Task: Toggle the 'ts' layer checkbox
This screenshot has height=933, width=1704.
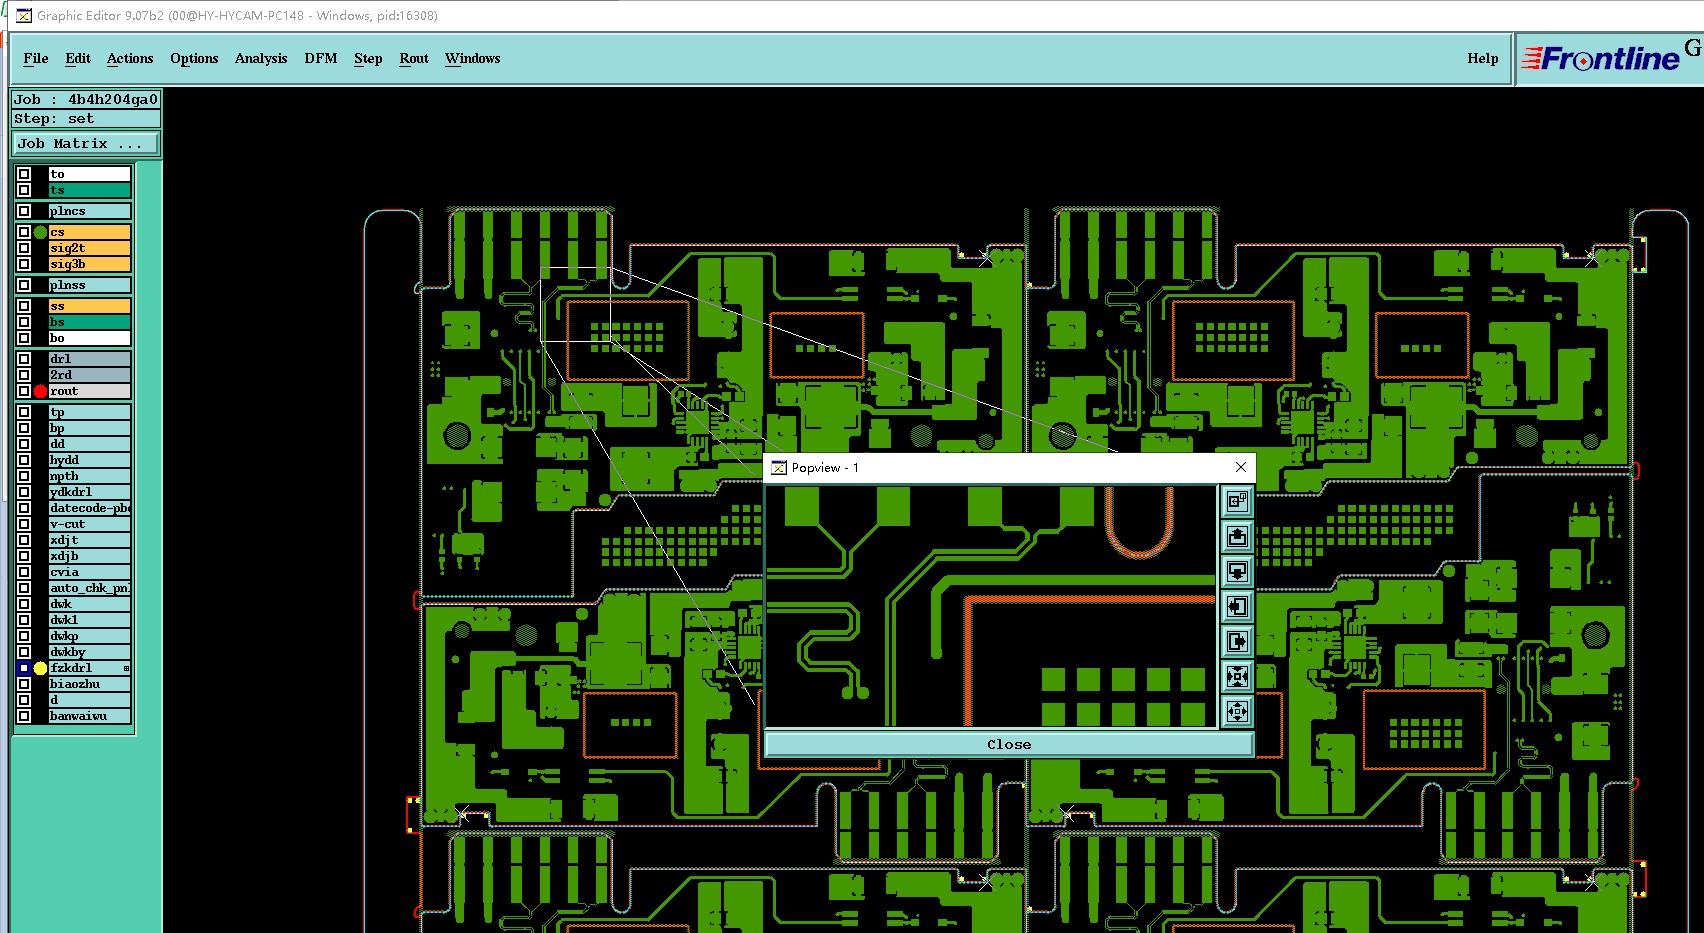Action: (24, 190)
